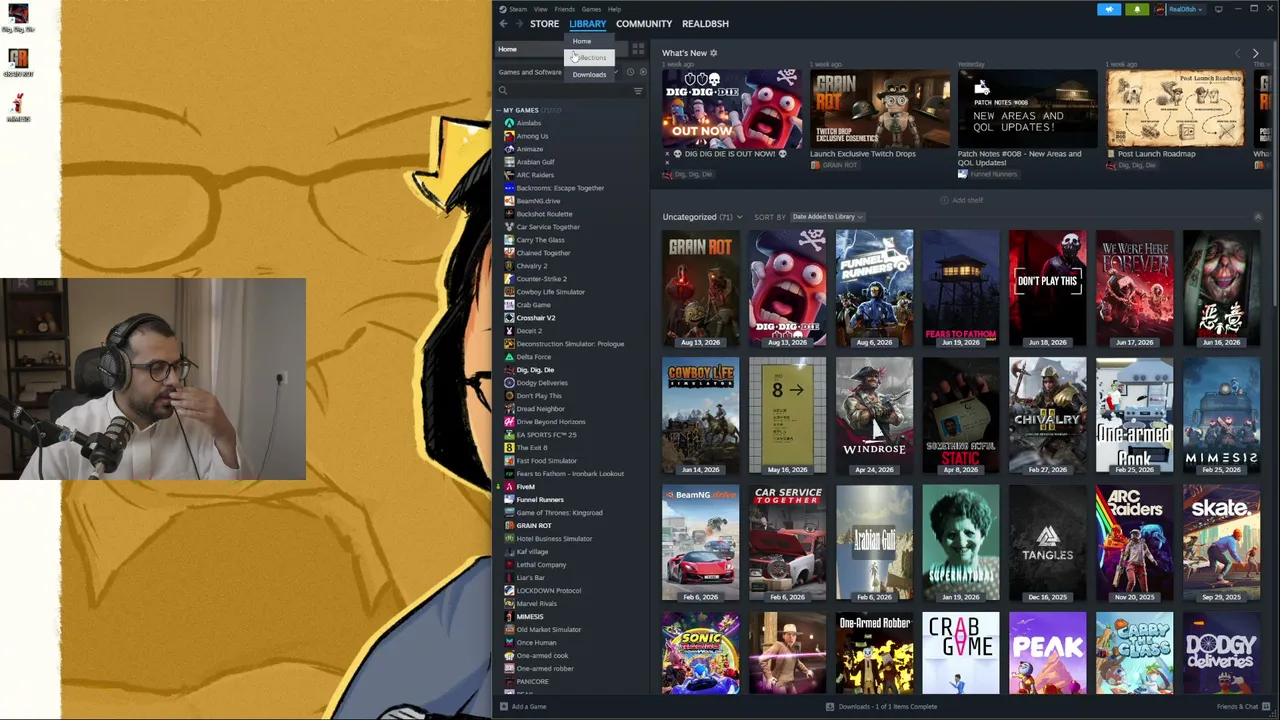This screenshot has height=720, width=1280.
Task: Go to the STORE tab
Action: tap(544, 24)
